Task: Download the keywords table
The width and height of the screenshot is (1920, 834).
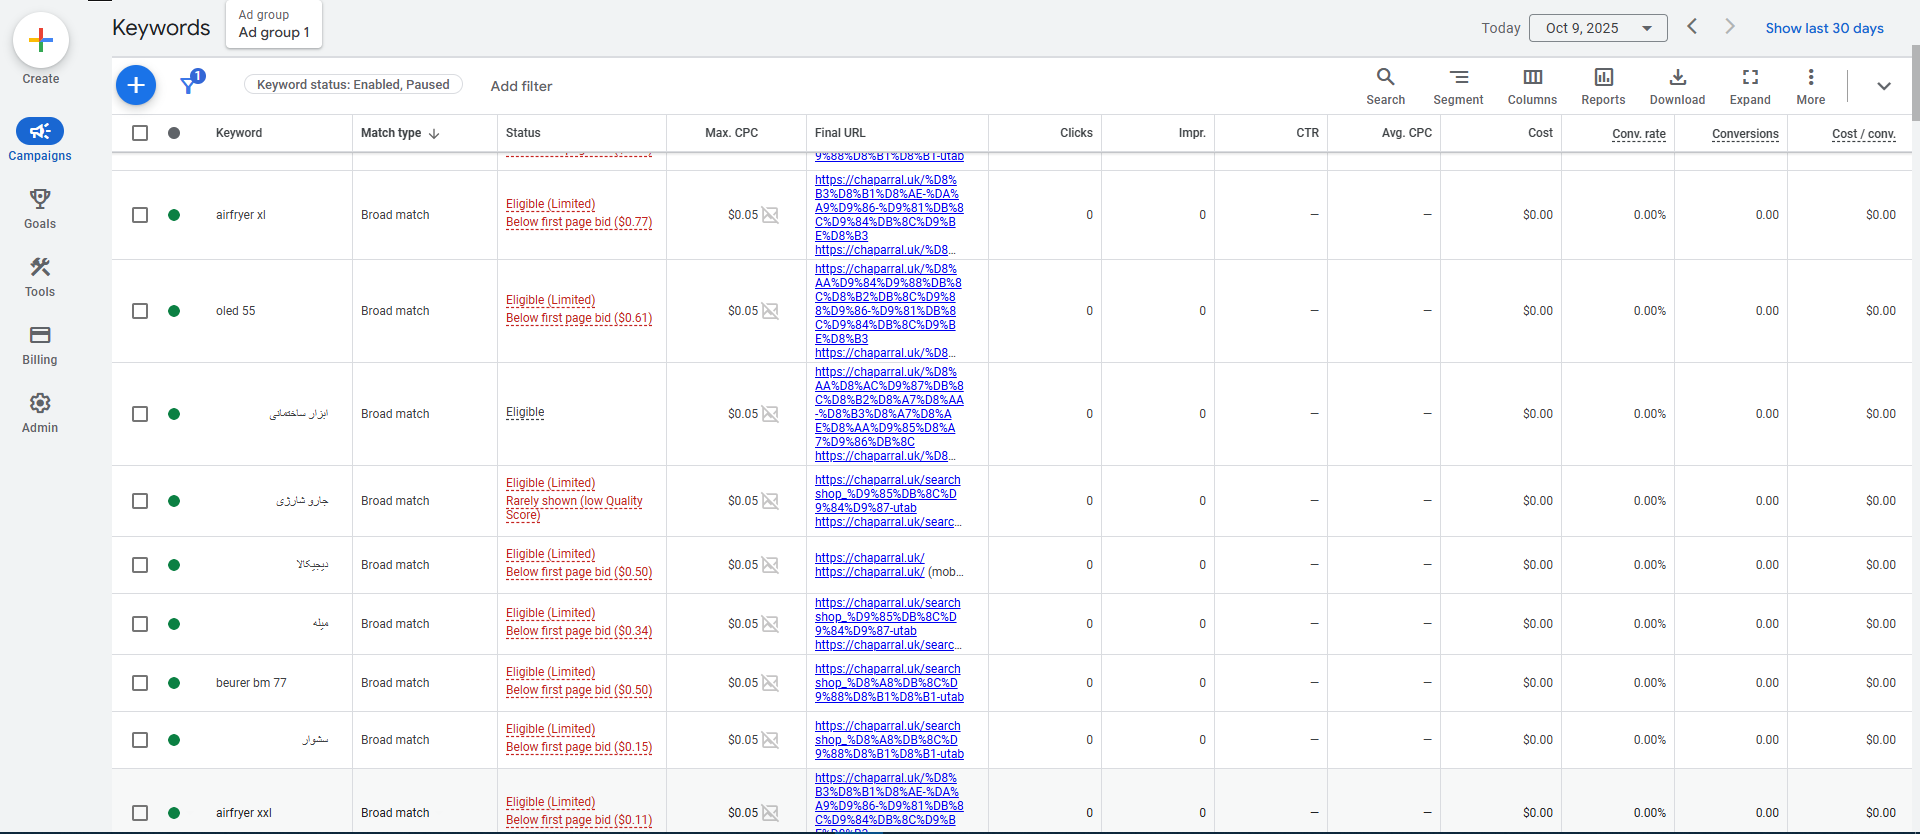Action: click(1677, 85)
